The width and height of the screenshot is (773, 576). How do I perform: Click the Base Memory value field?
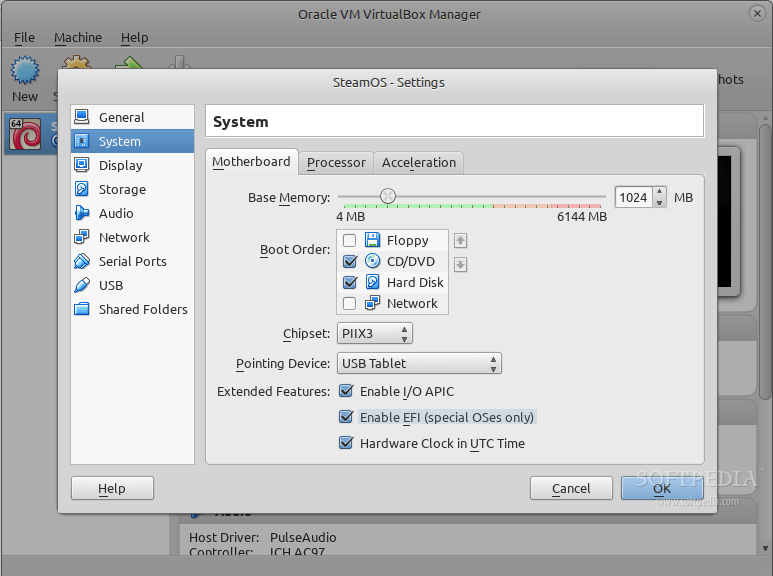(x=633, y=197)
